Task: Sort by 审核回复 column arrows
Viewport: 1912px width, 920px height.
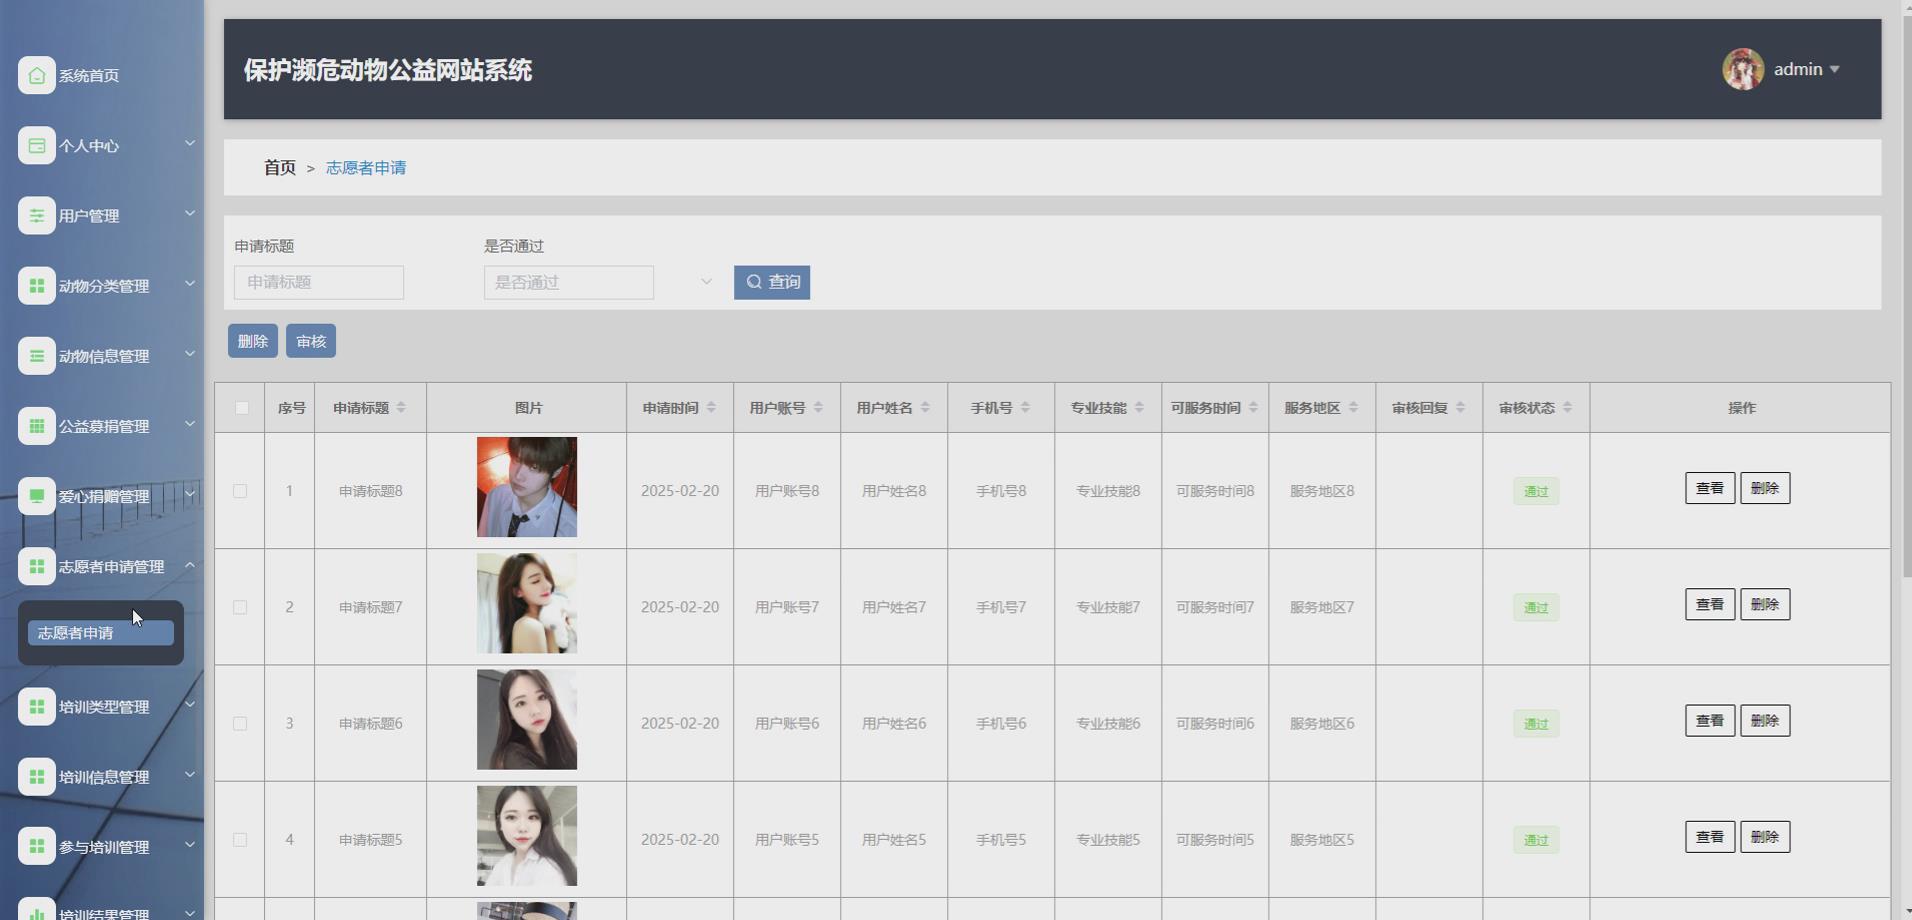Action: point(1460,407)
